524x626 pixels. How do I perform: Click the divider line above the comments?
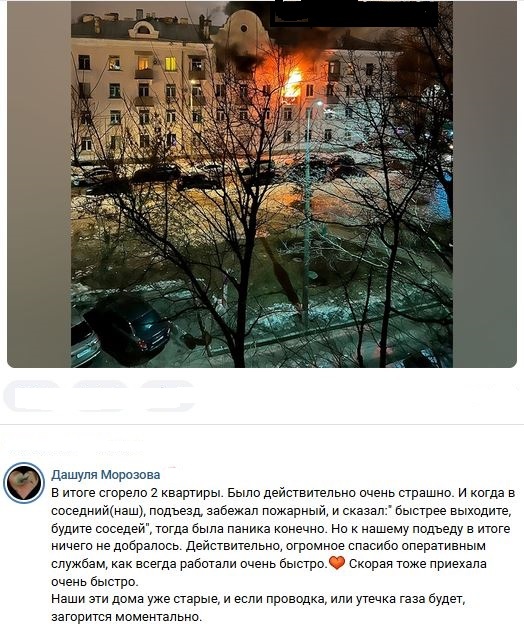262,424
